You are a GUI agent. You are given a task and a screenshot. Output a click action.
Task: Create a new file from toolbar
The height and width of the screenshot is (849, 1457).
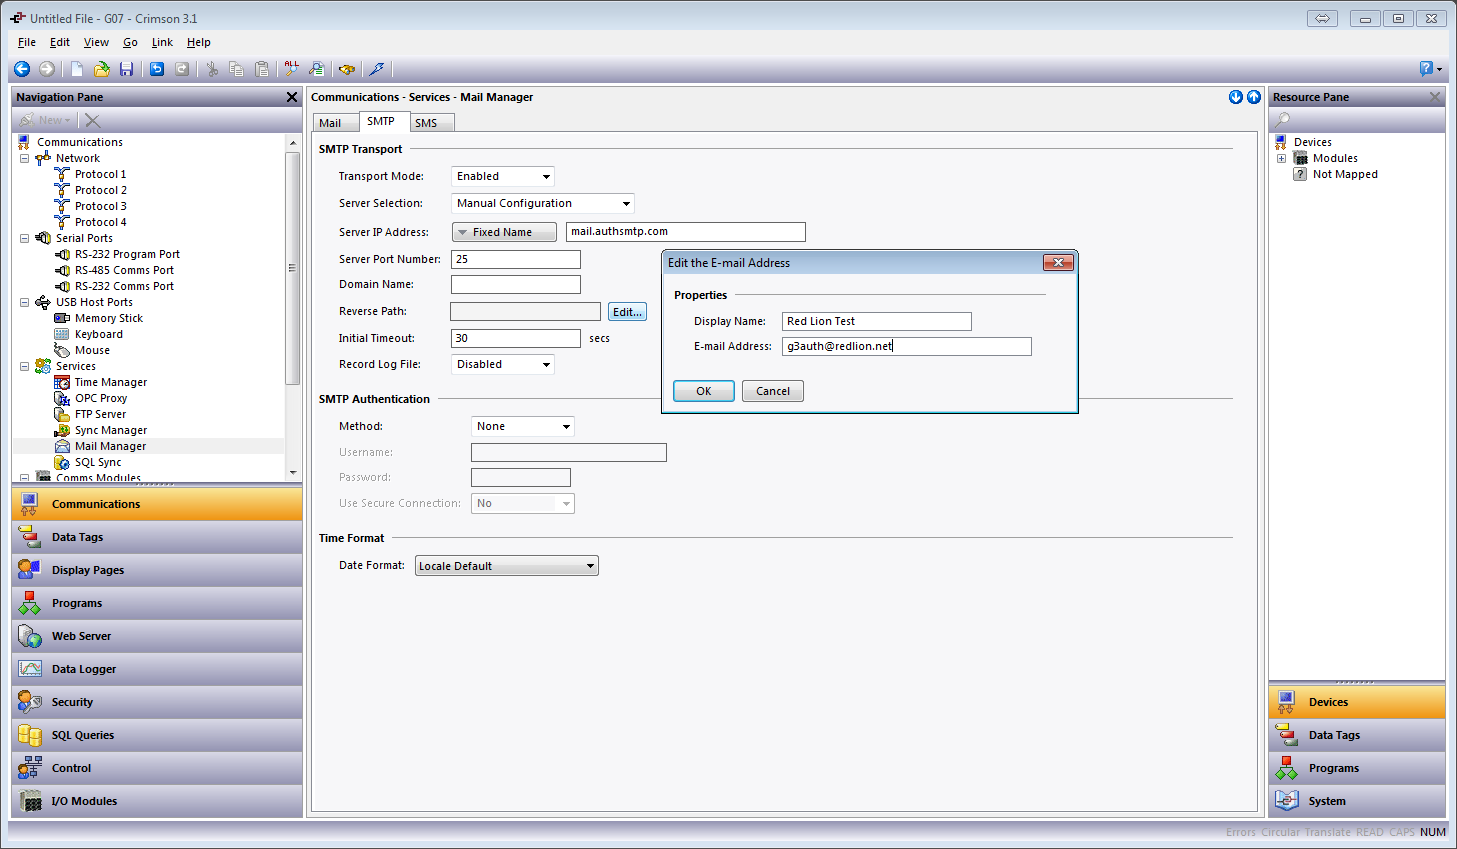coord(77,69)
